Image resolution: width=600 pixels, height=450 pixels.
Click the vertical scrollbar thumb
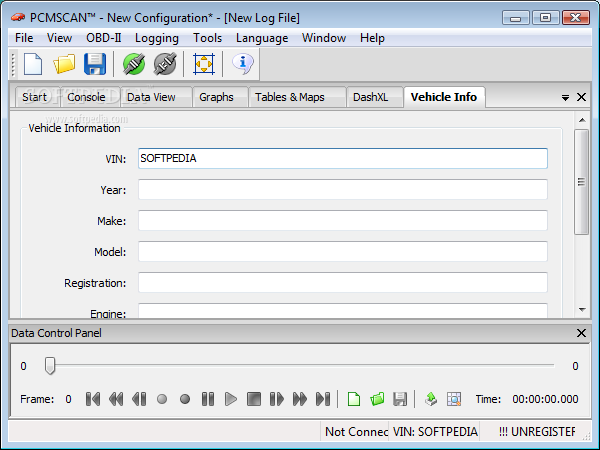[582, 182]
